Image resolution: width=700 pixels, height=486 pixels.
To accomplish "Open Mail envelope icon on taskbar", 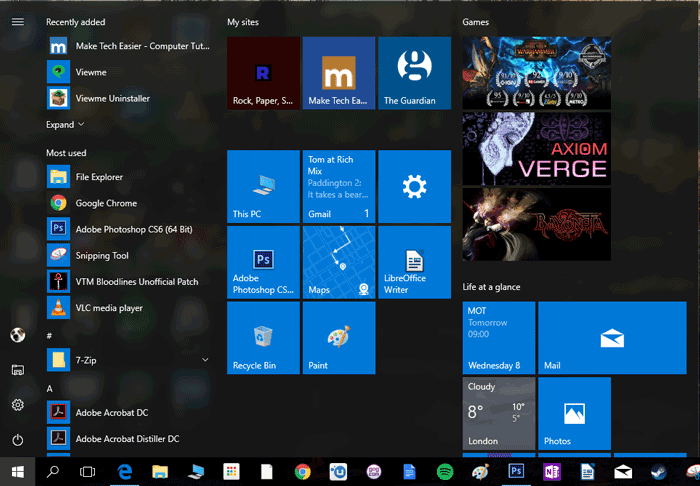I will pos(623,472).
